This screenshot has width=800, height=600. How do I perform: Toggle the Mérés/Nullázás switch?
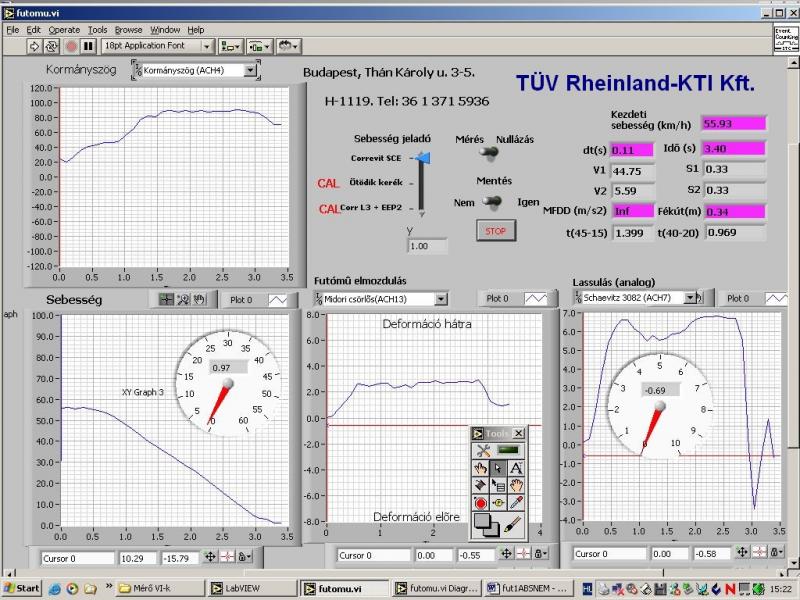point(489,153)
